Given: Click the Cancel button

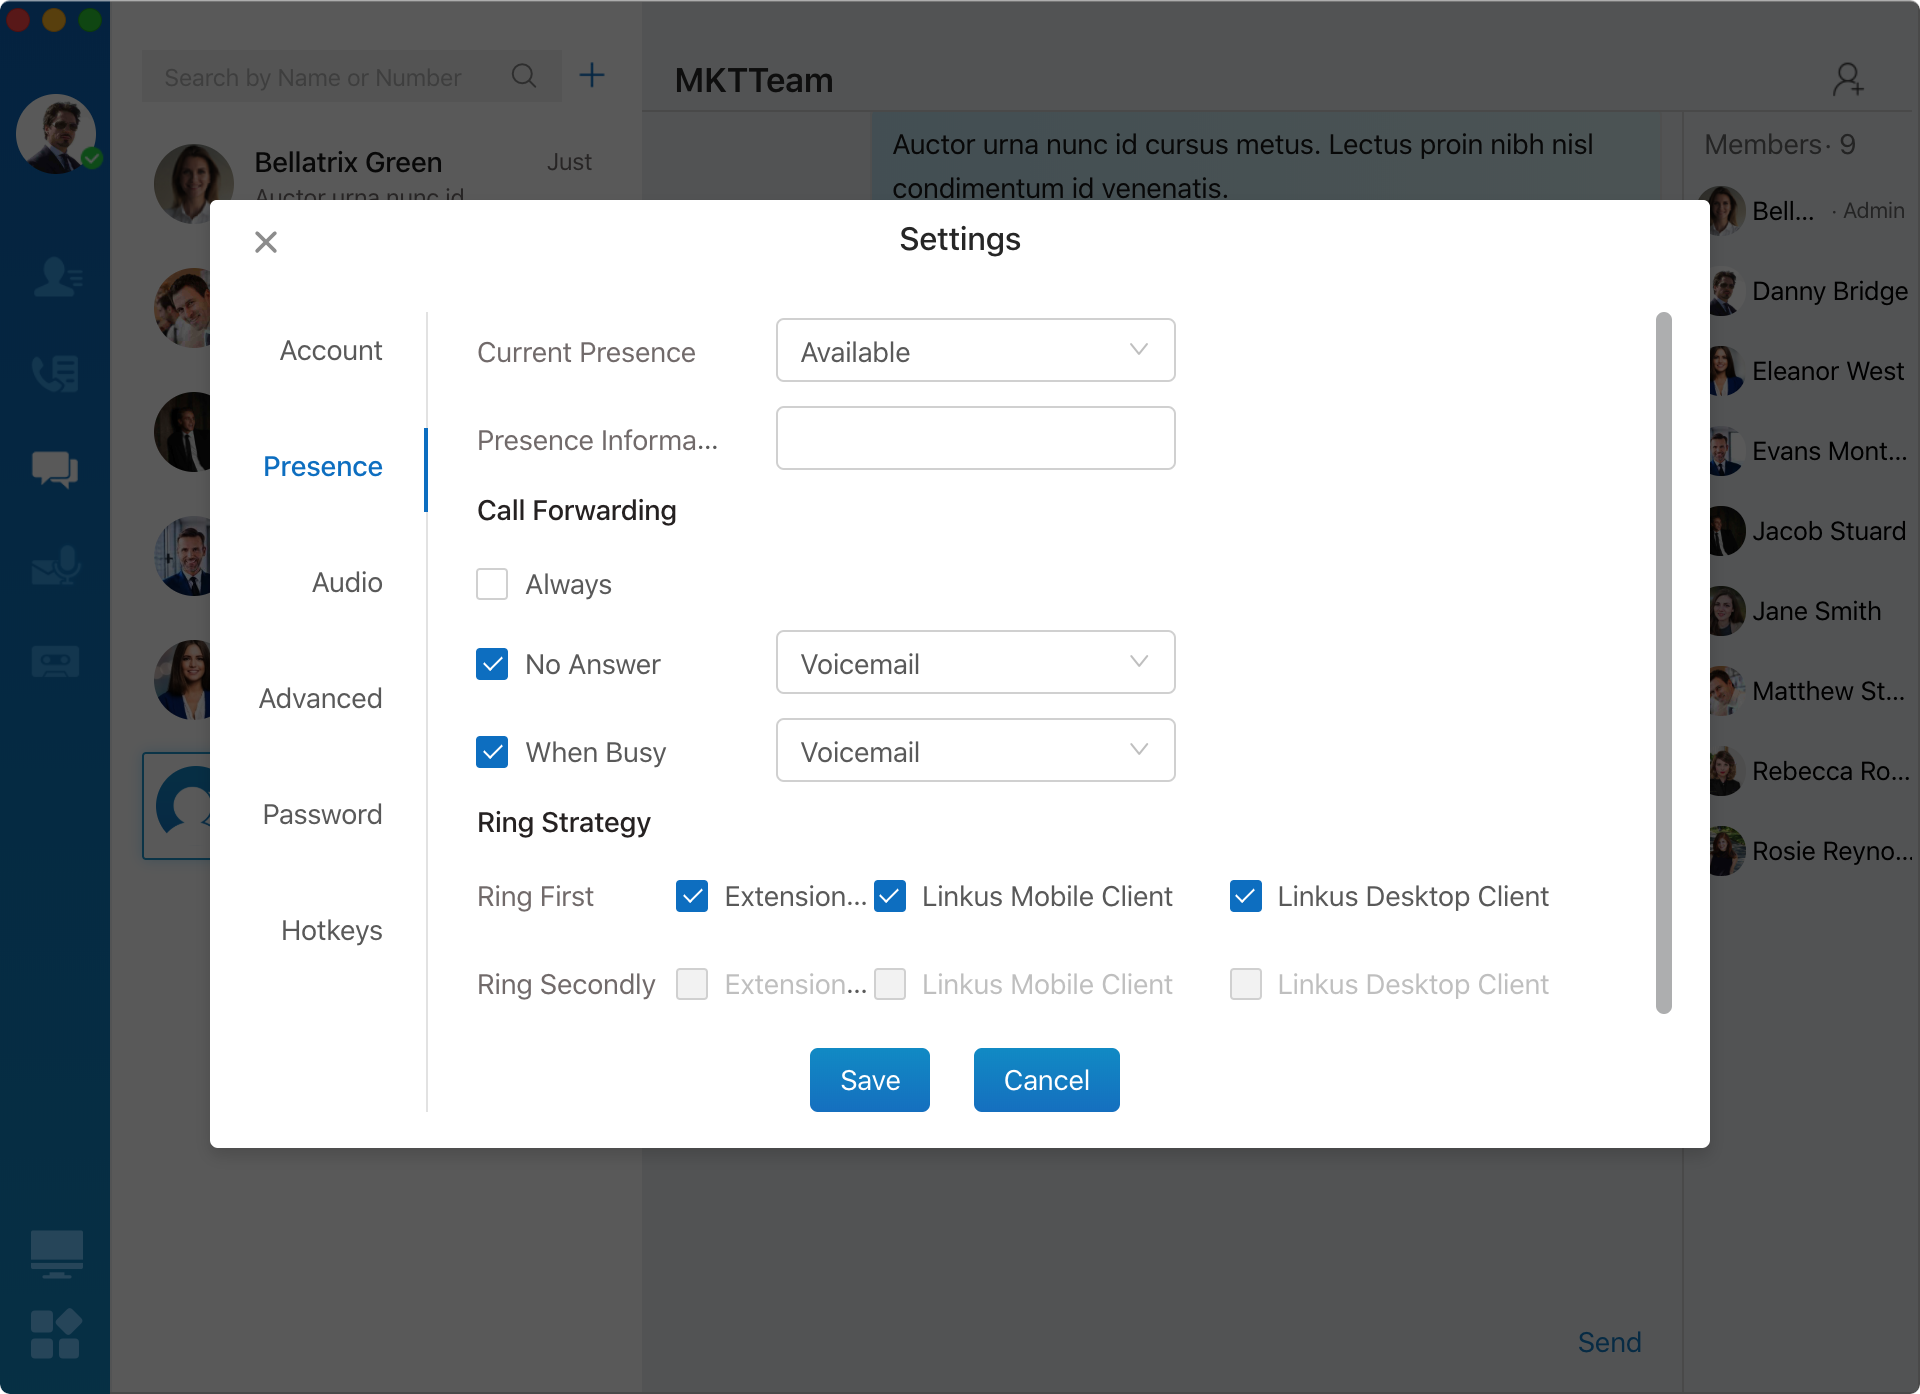Looking at the screenshot, I should point(1046,1080).
